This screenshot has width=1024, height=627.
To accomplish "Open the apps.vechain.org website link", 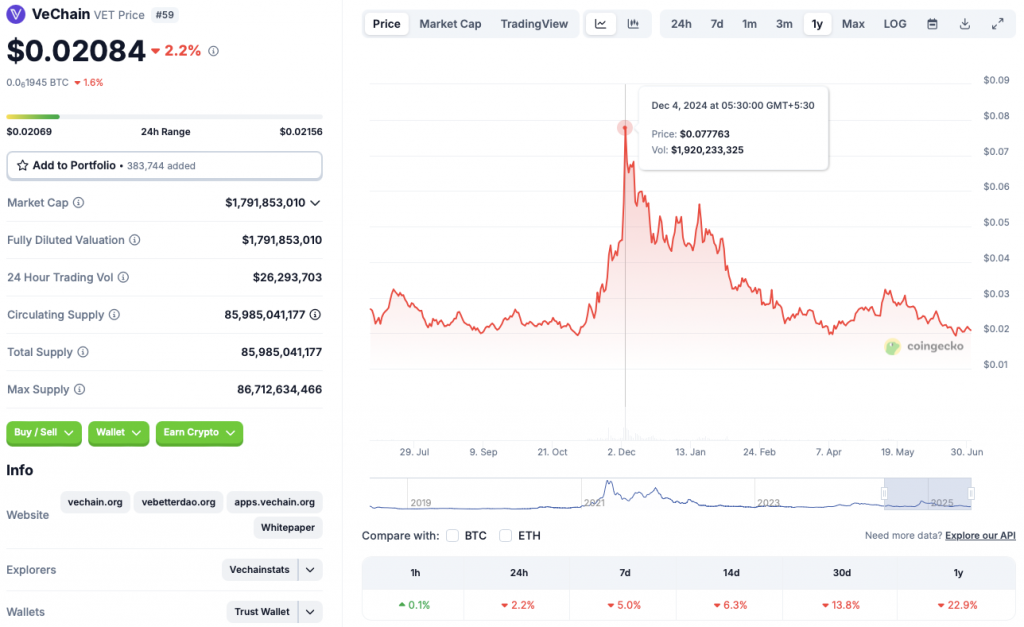I will click(274, 502).
